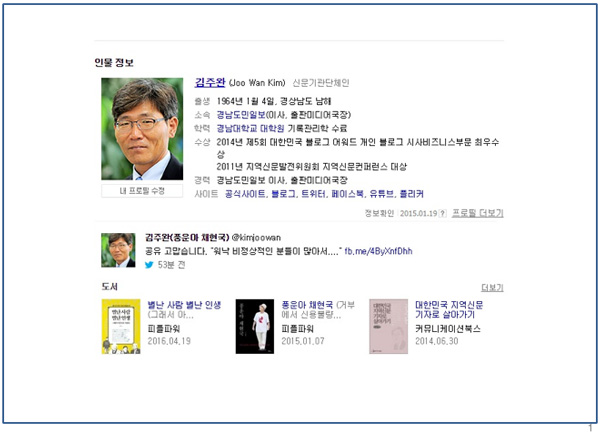The width and height of the screenshot is (600, 437).
Task: Open the 페이스북 site link
Action: [347, 194]
